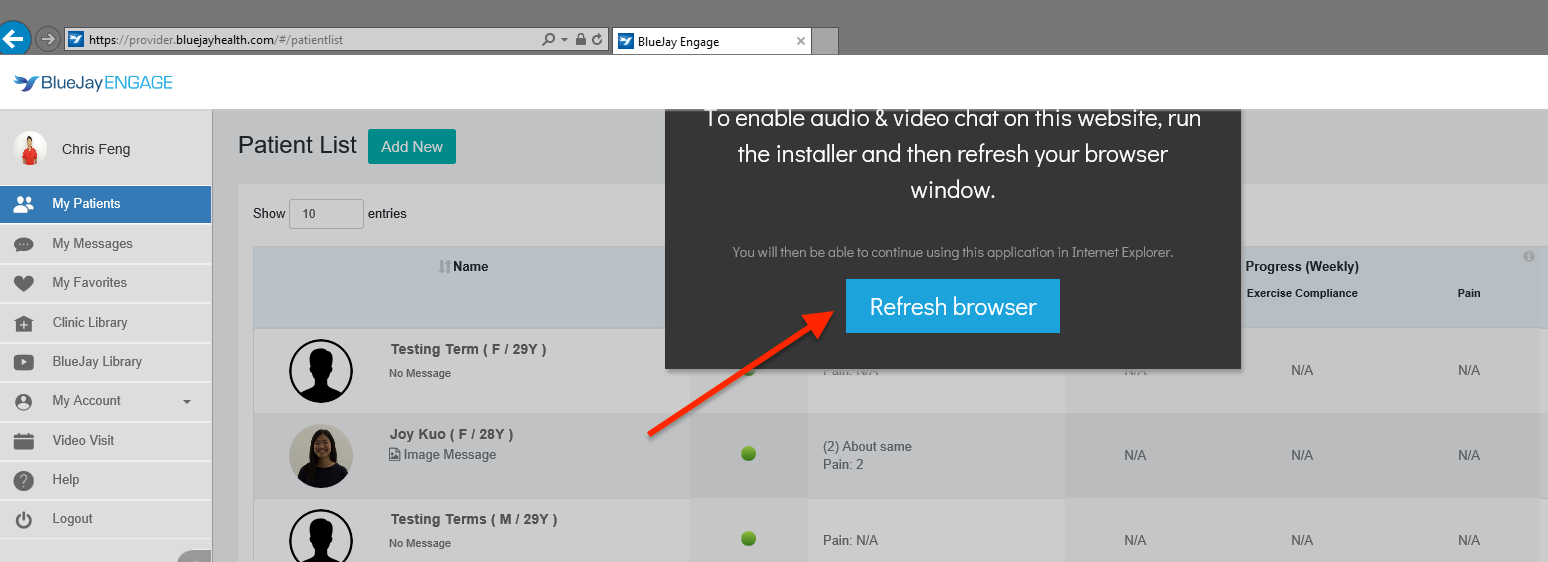Open My Messages in sidebar
This screenshot has height=562, width=1548.
click(x=105, y=244)
